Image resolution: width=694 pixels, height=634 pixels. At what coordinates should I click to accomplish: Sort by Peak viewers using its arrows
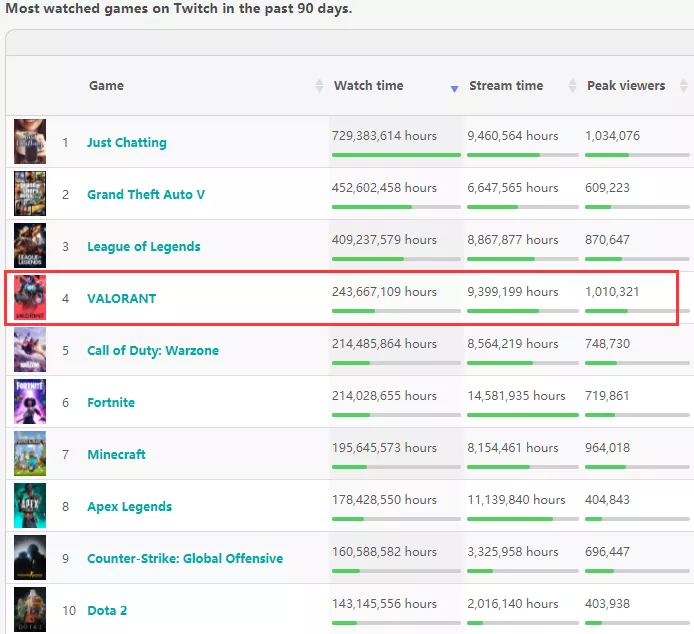click(x=684, y=85)
